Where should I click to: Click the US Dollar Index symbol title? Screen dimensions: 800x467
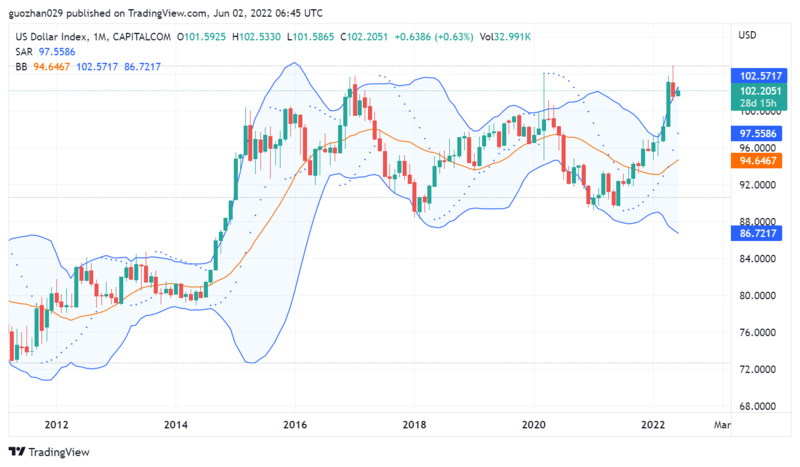52,37
